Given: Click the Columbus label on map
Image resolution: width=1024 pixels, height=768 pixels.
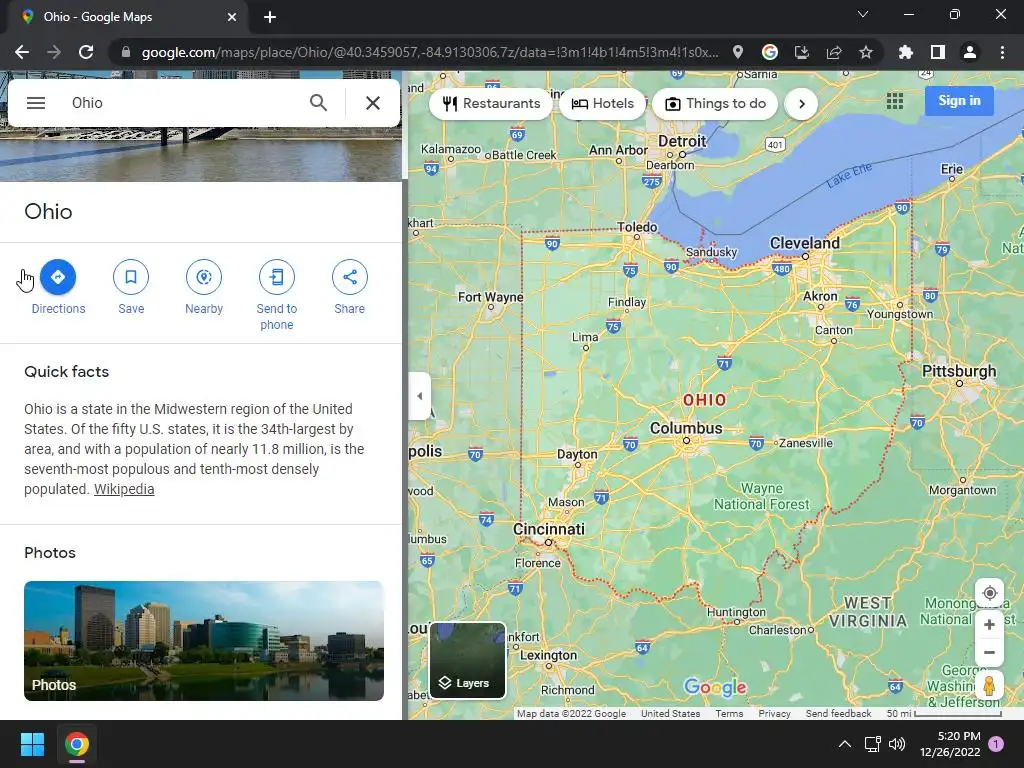Looking at the screenshot, I should [x=686, y=428].
